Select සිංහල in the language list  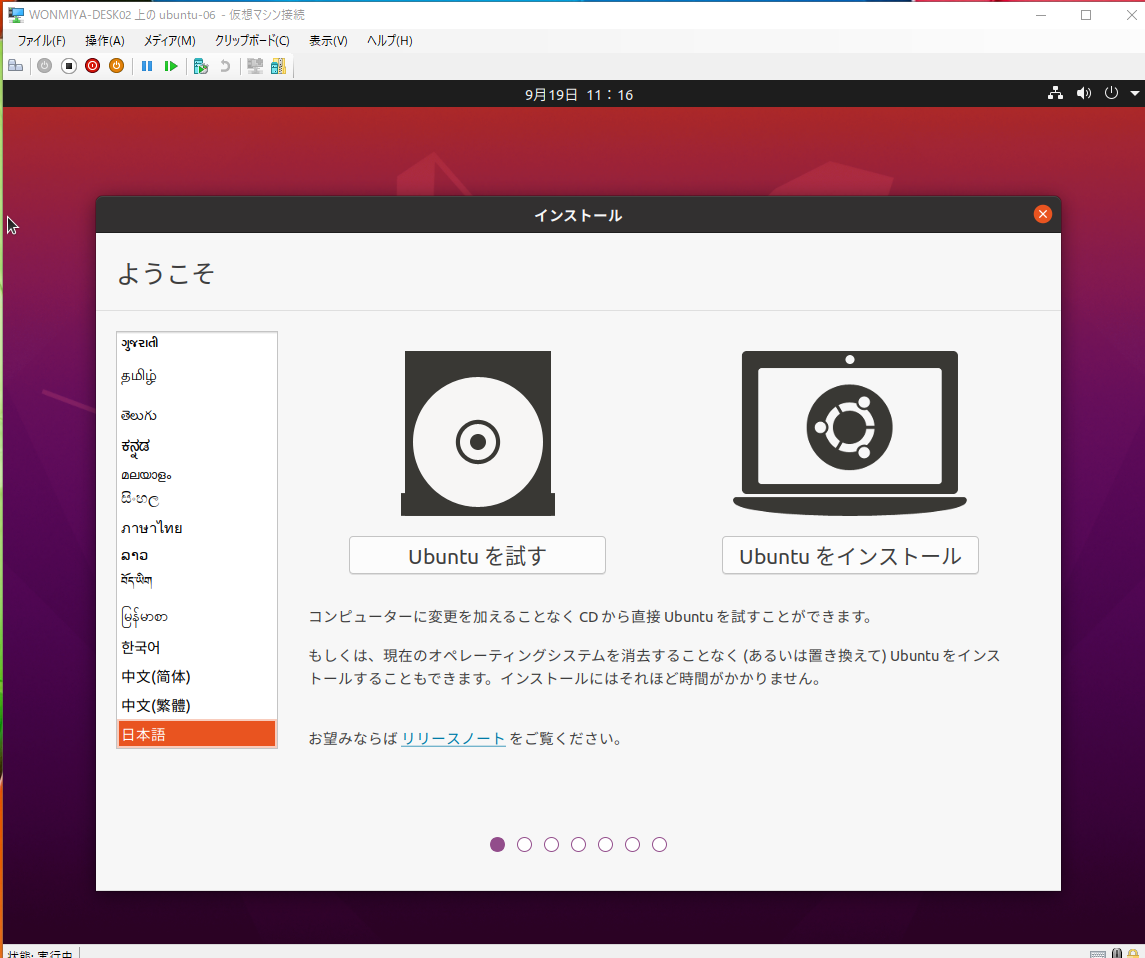(x=196, y=499)
